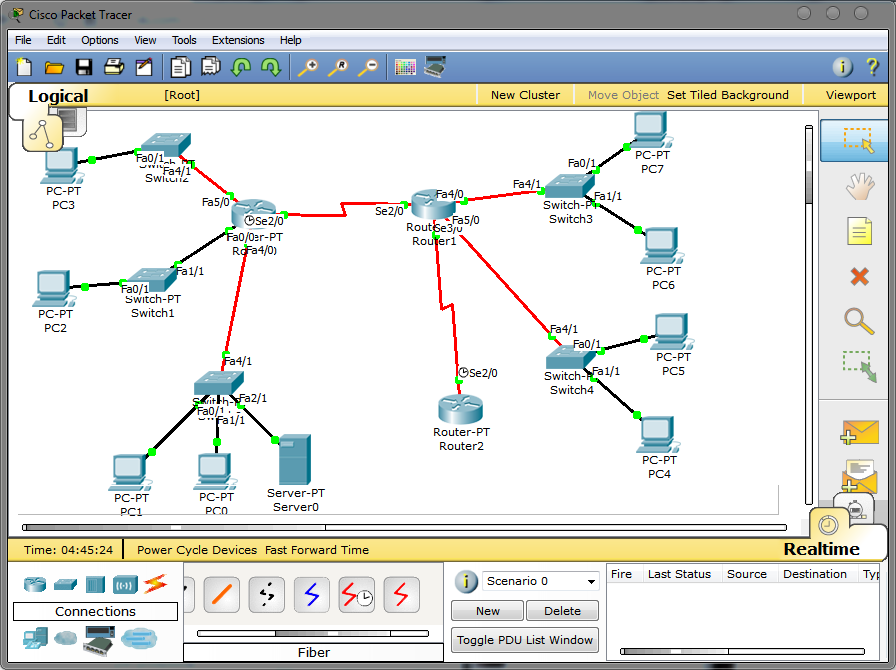Select the Connections lightning category icon

(155, 584)
